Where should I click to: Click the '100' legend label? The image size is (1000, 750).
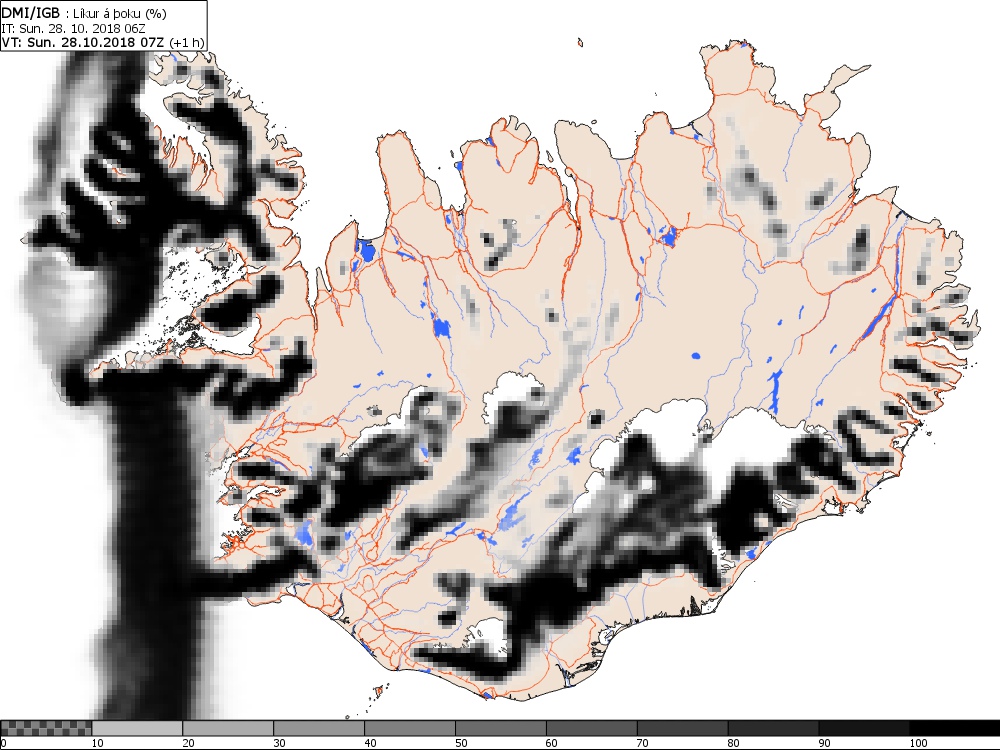(918, 743)
